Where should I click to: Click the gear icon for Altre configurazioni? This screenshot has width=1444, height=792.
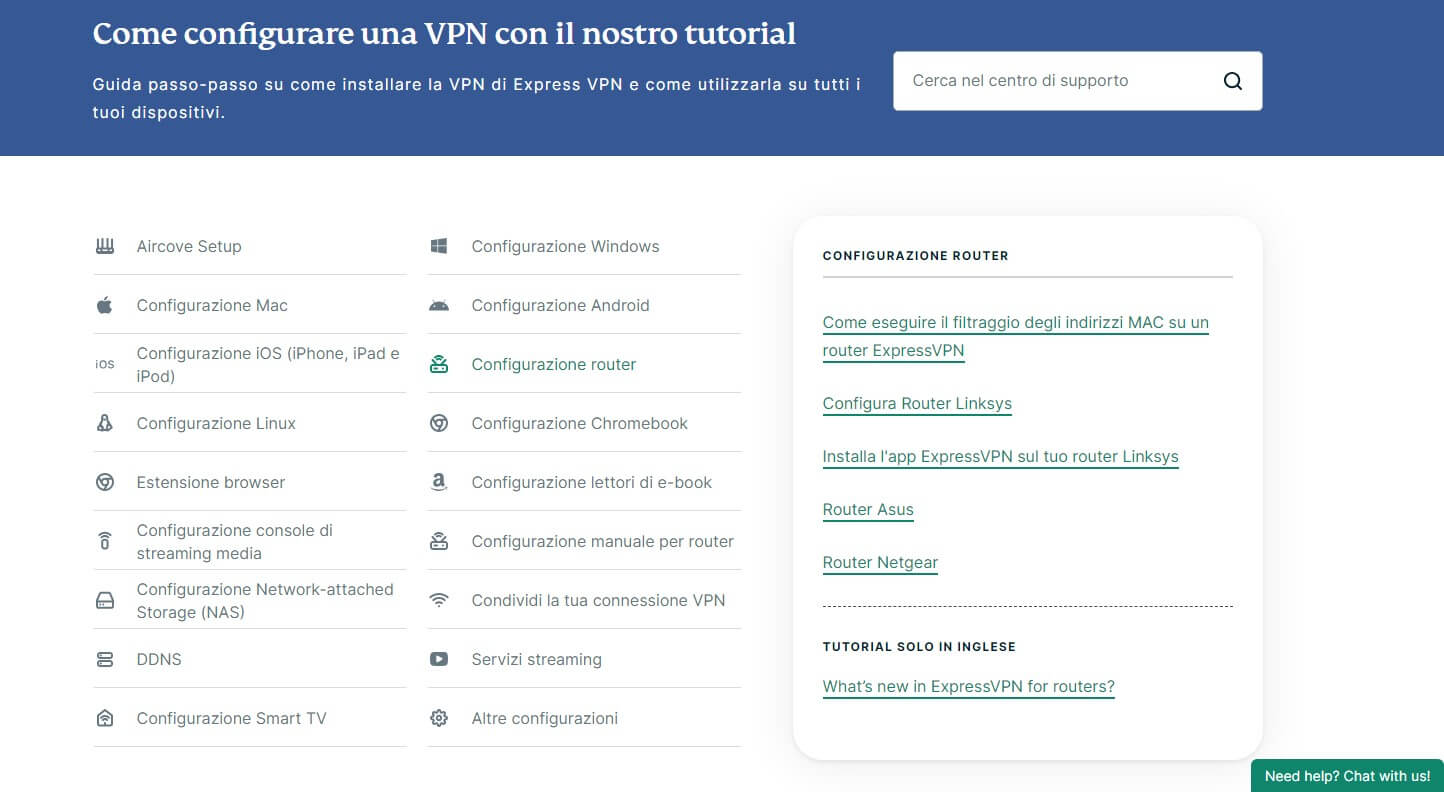click(x=439, y=718)
